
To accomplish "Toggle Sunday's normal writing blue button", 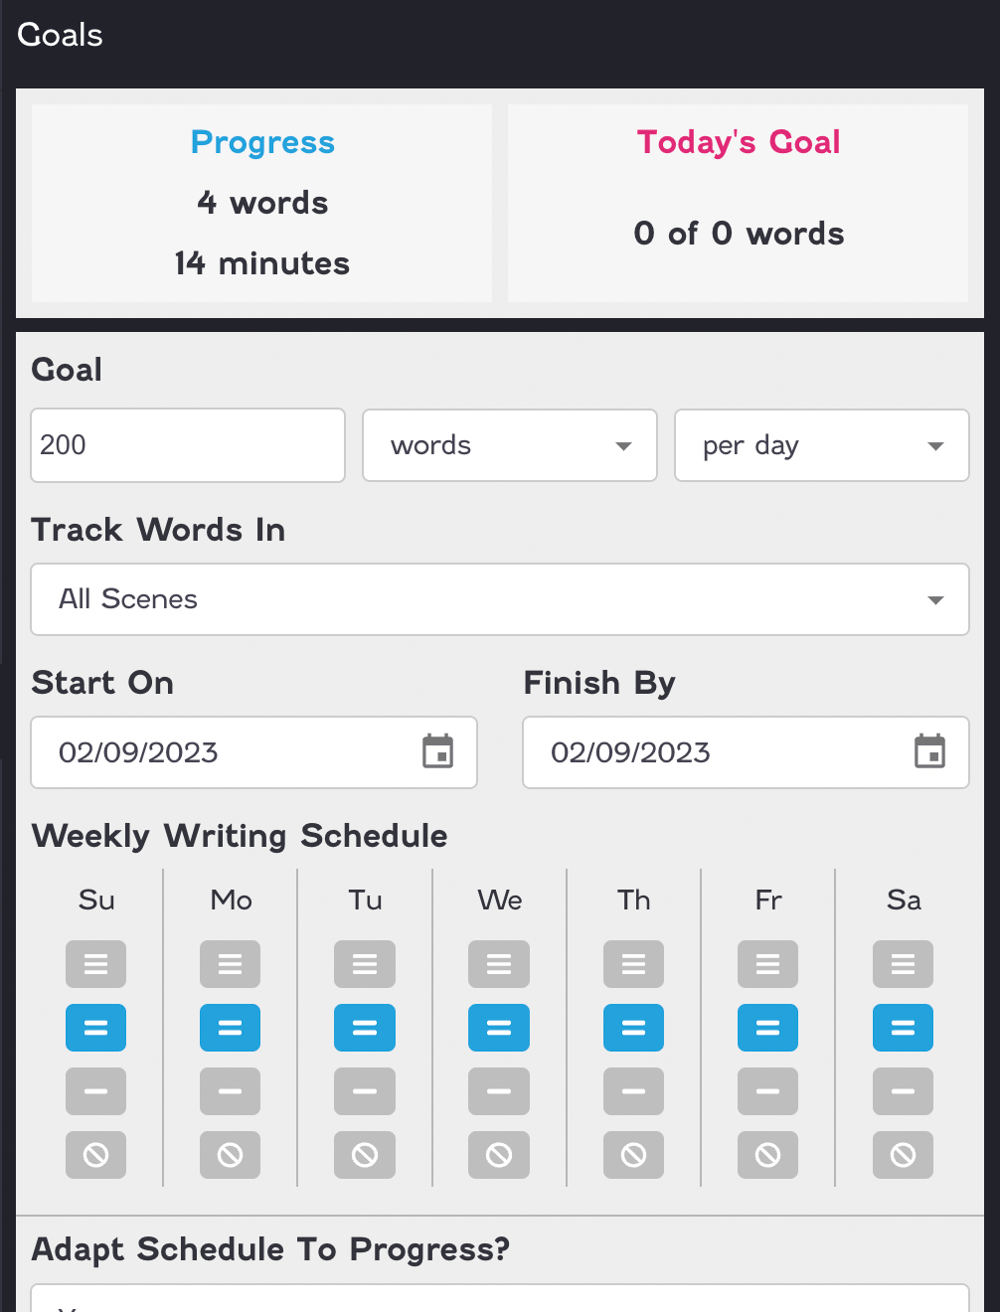I will (x=96, y=1028).
